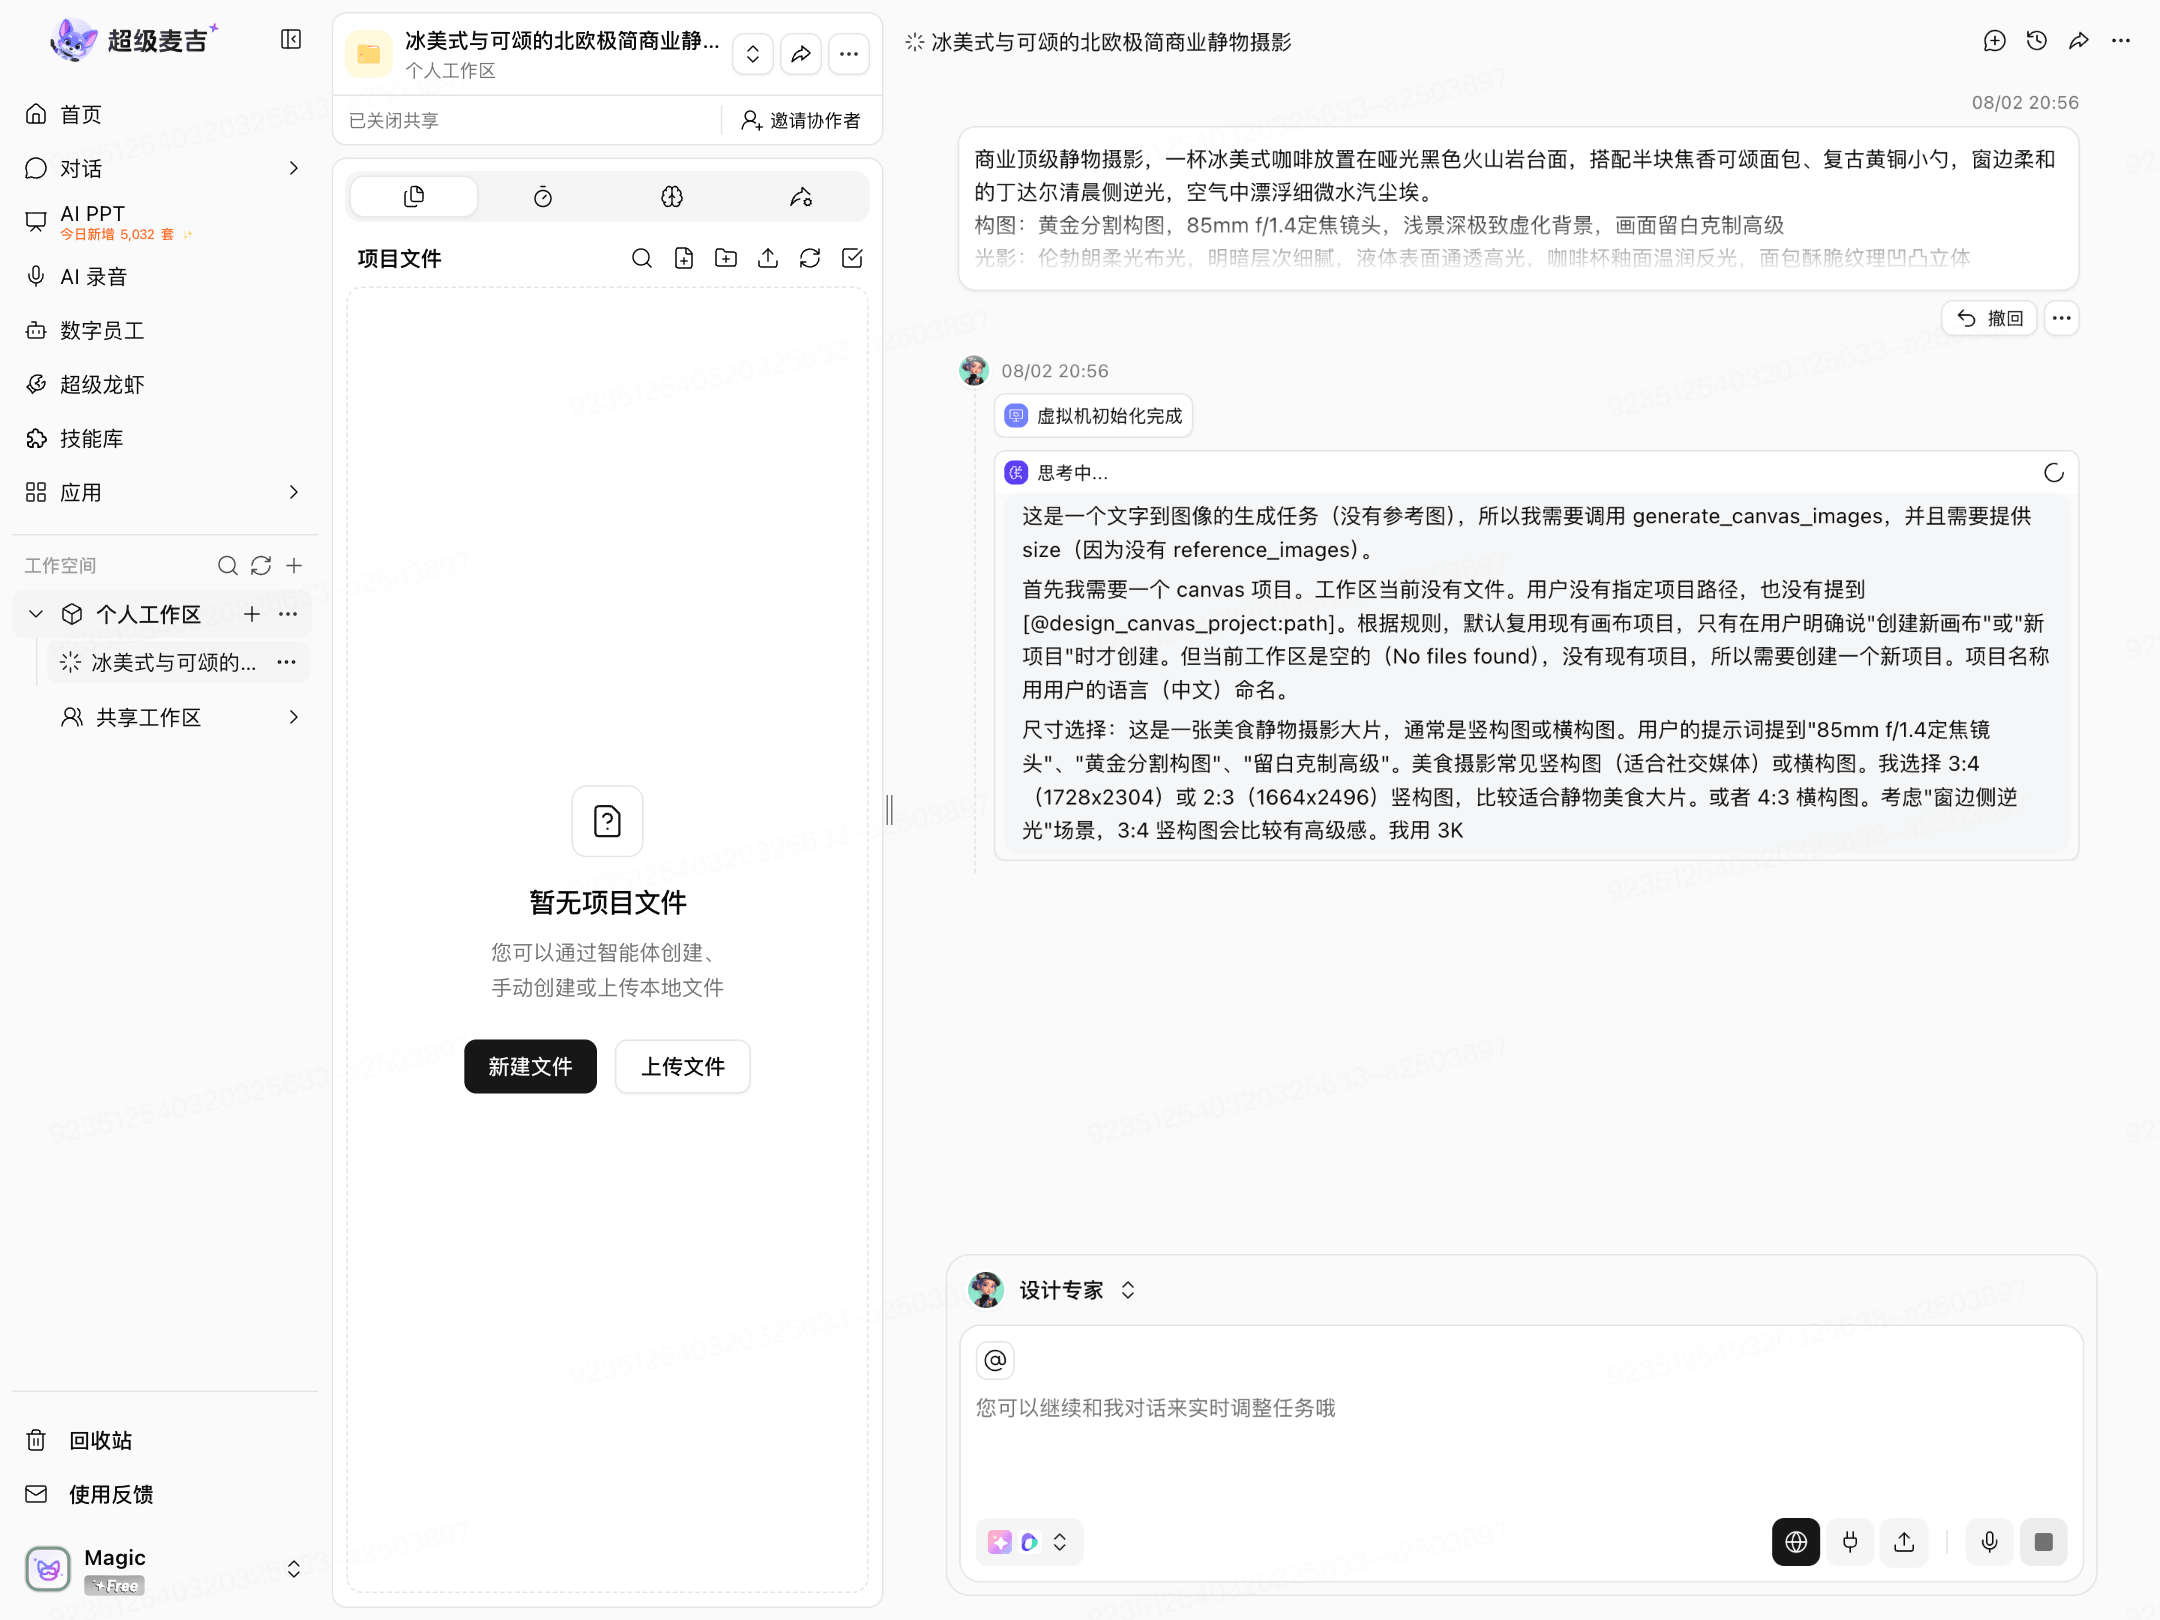Collapse the 个人工作区 tree node
Image resolution: width=2160 pixels, height=1620 pixels.
tap(36, 614)
